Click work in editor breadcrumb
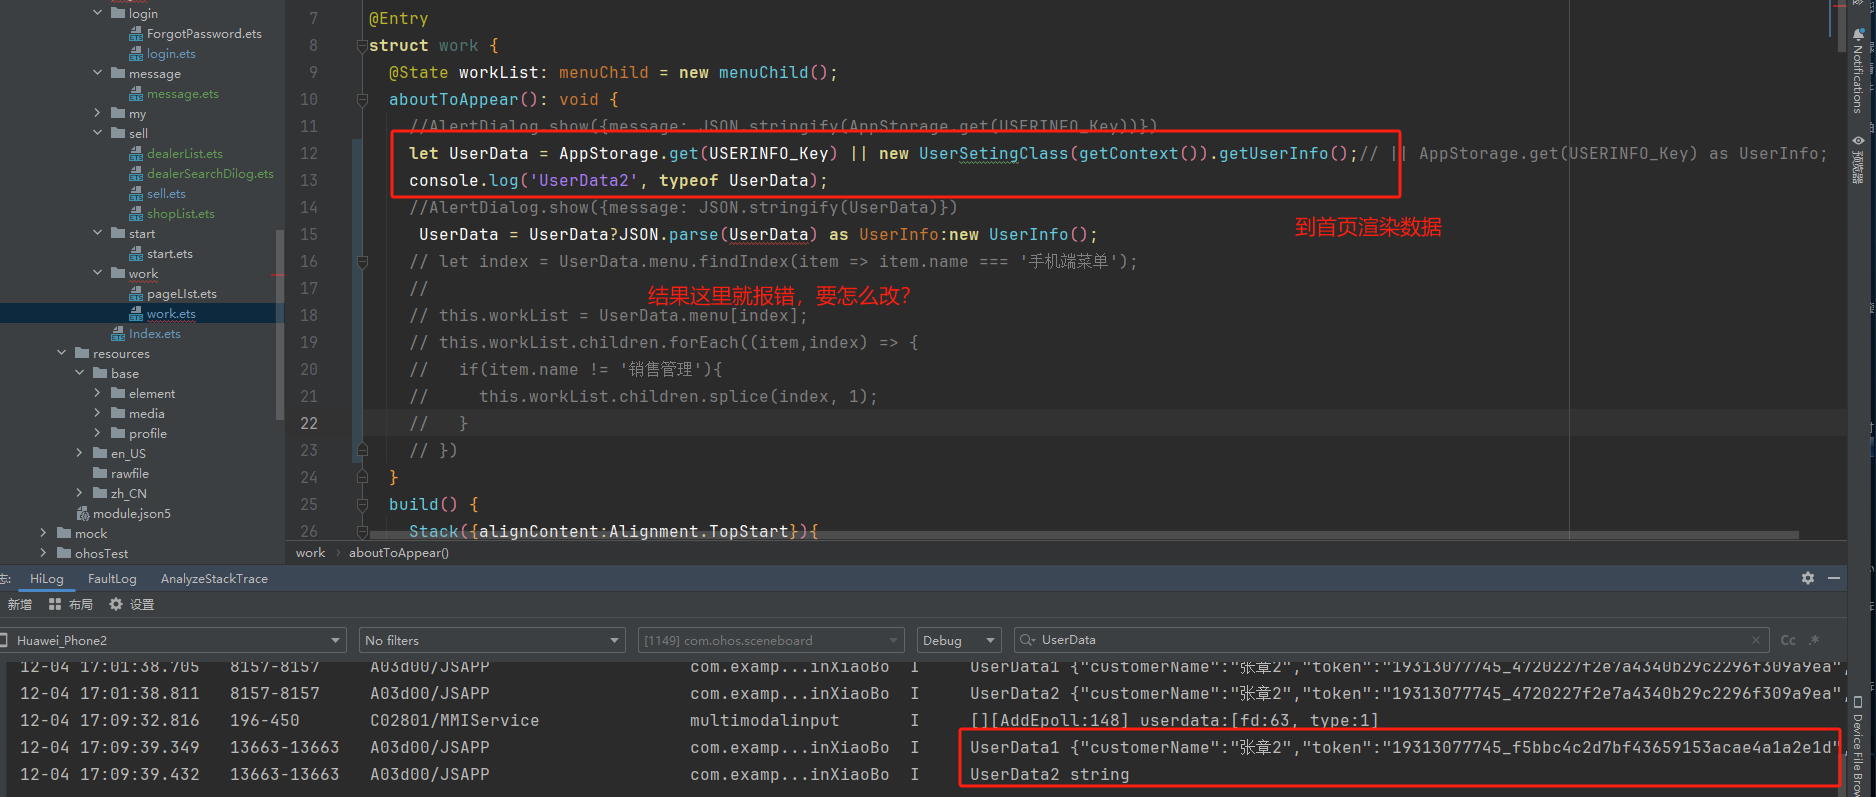This screenshot has width=1876, height=797. [x=310, y=553]
